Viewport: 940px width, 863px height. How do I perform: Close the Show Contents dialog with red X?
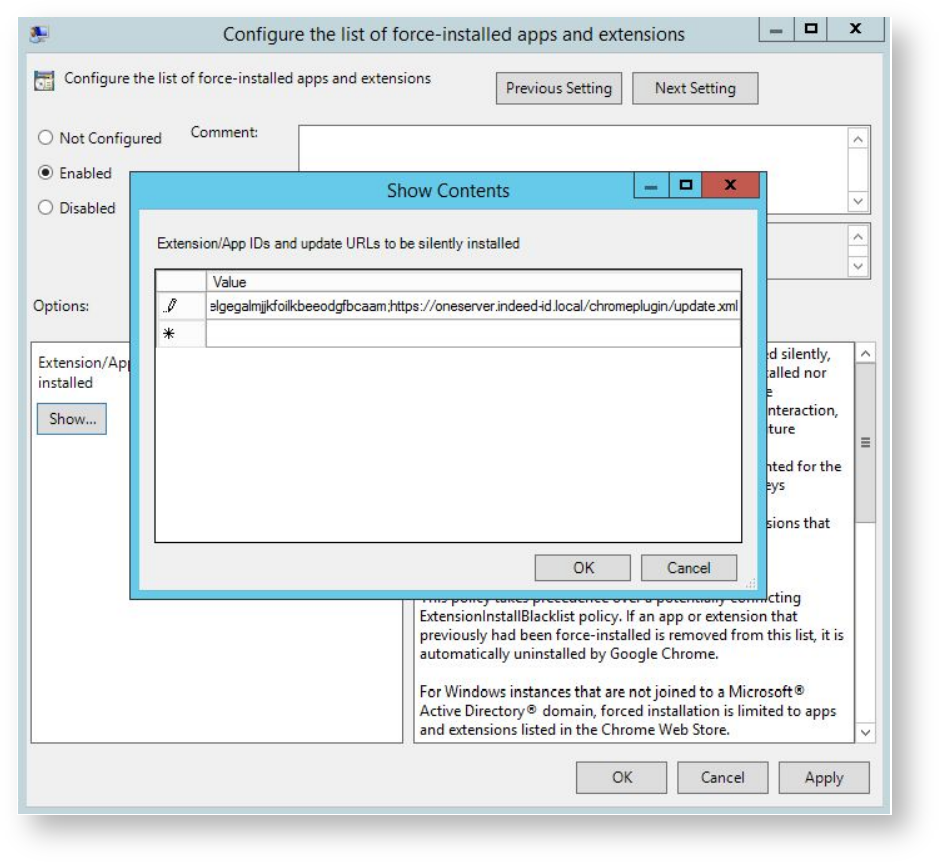(x=730, y=186)
